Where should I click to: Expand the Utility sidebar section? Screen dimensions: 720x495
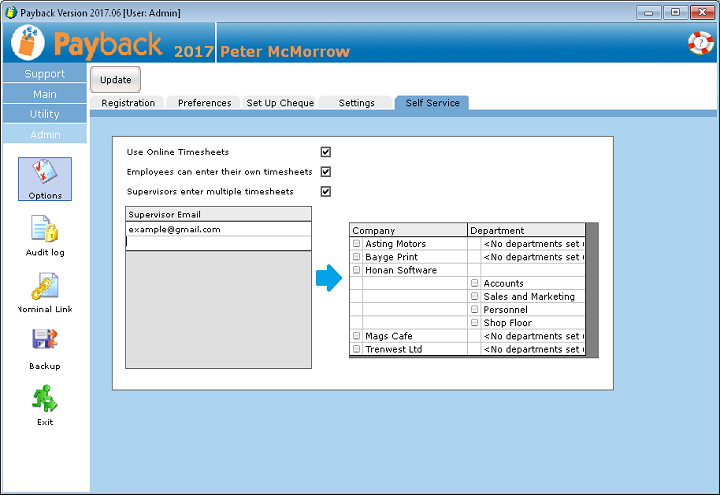coord(45,114)
